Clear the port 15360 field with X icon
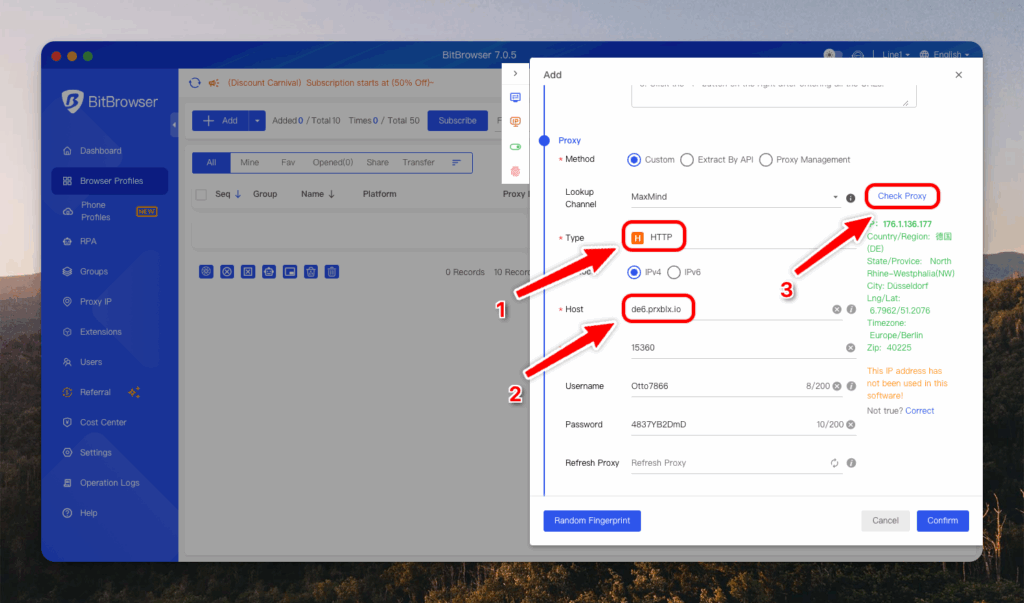The width and height of the screenshot is (1024, 603). [x=850, y=348]
